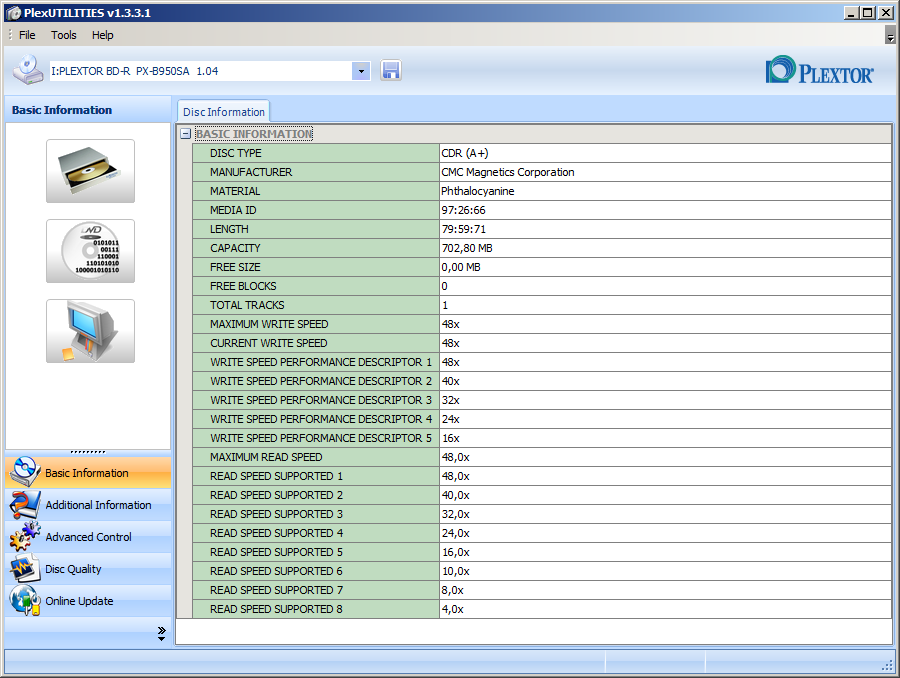Click the drive name field I:PLEXTOR BD-R
Image resolution: width=900 pixels, height=678 pixels.
click(x=200, y=71)
